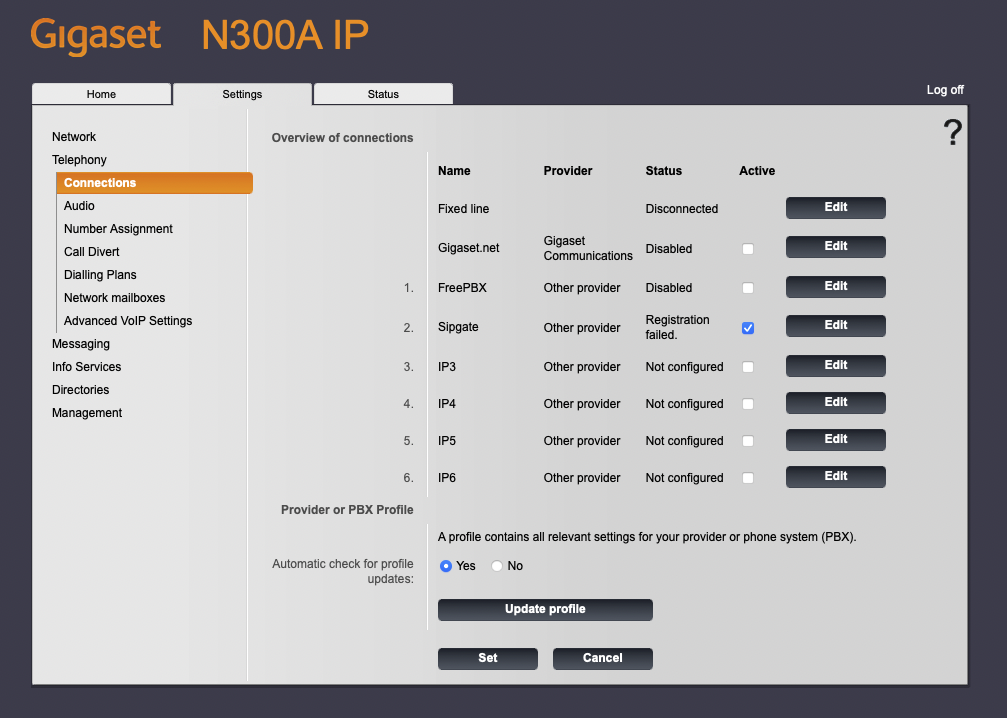Click the Update profile button
Image resolution: width=1007 pixels, height=718 pixels.
point(545,609)
